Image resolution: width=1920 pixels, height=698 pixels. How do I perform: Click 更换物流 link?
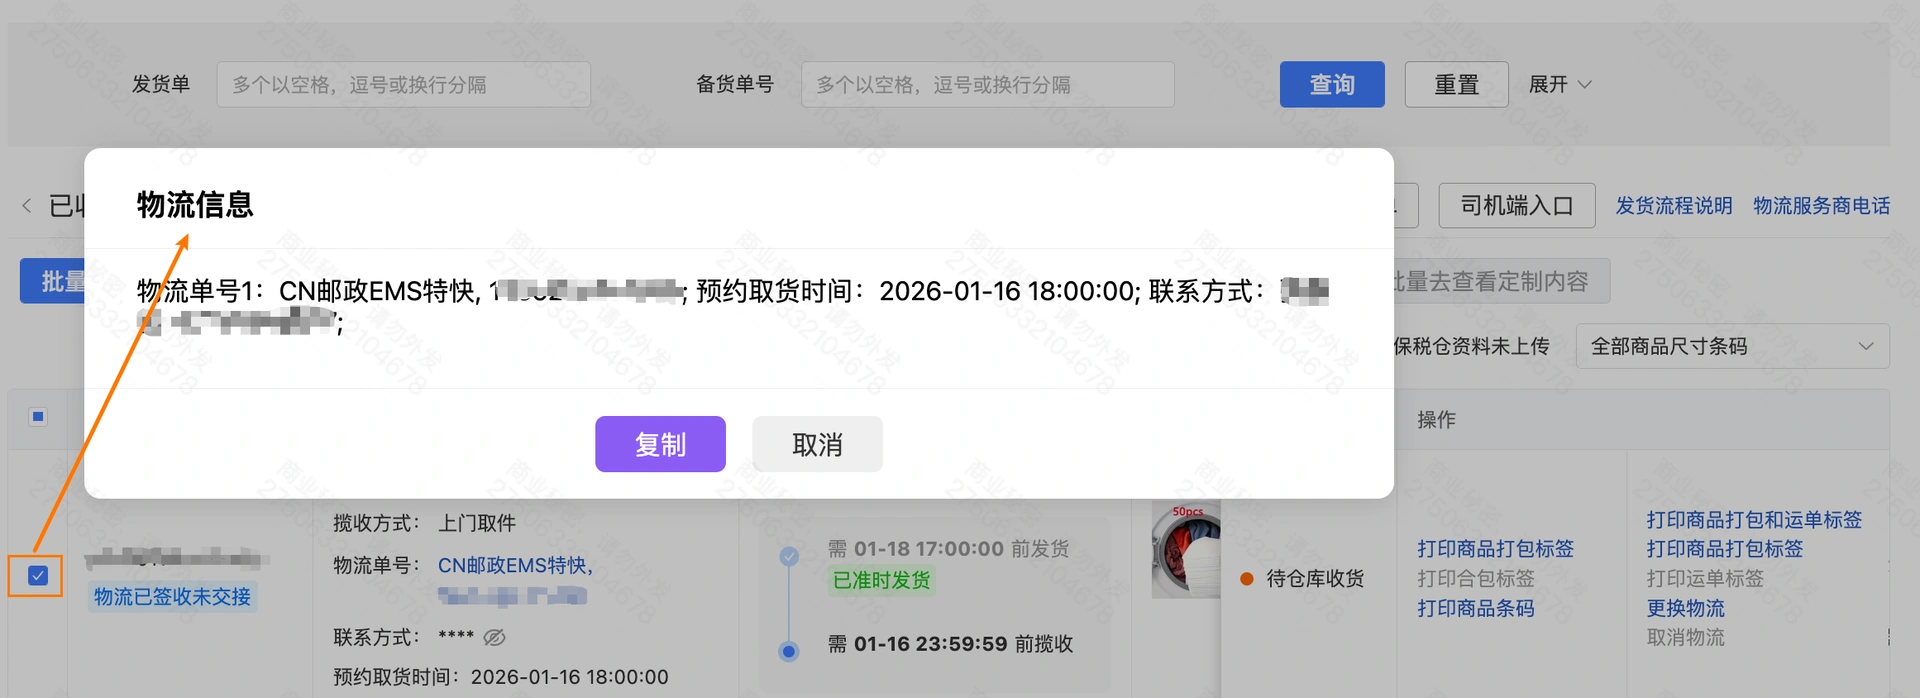click(1685, 608)
